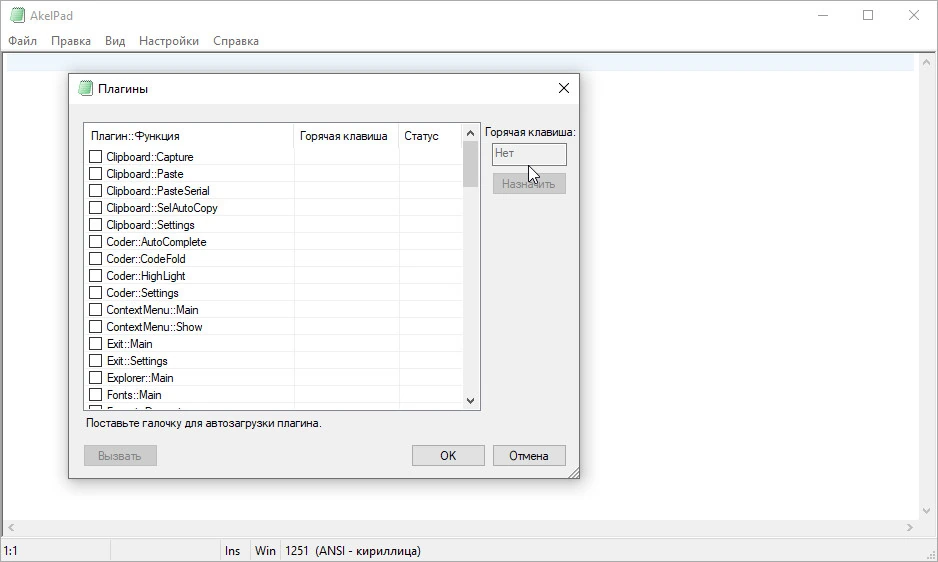The height and width of the screenshot is (562, 938).
Task: Check the Coder::HighLight checkbox
Action: [x=95, y=275]
